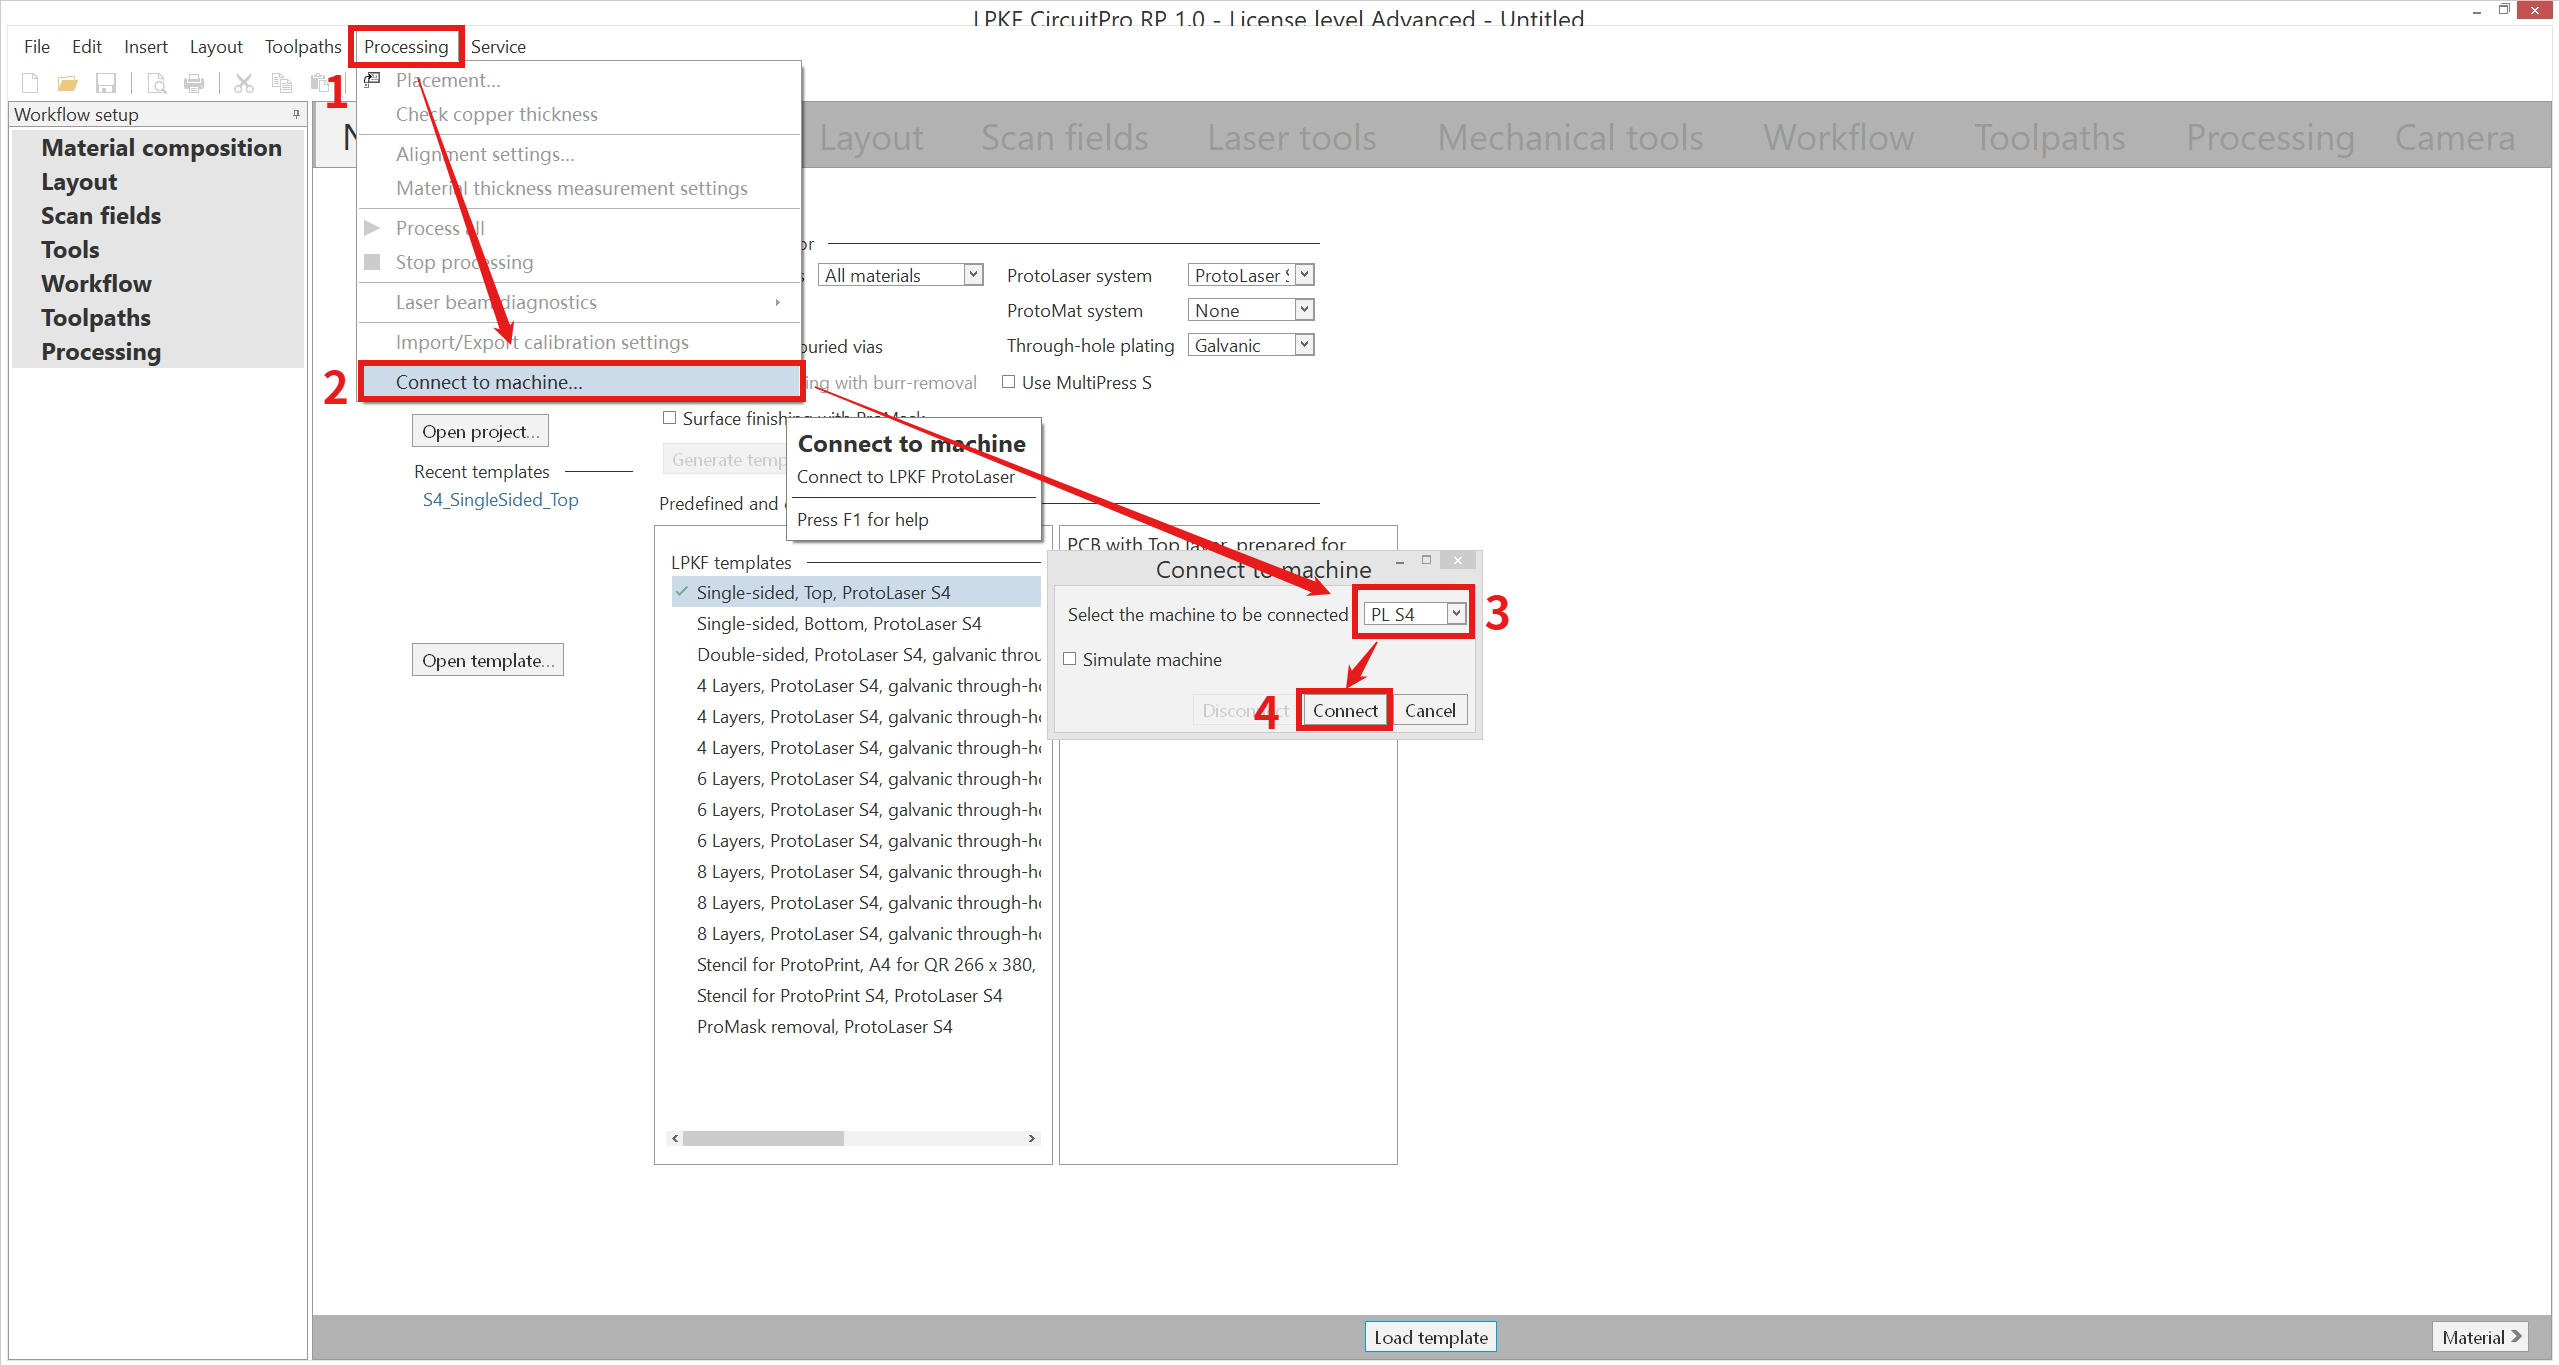
Task: Expand the Through-hole plating Galvanic dropdown
Action: [1303, 345]
